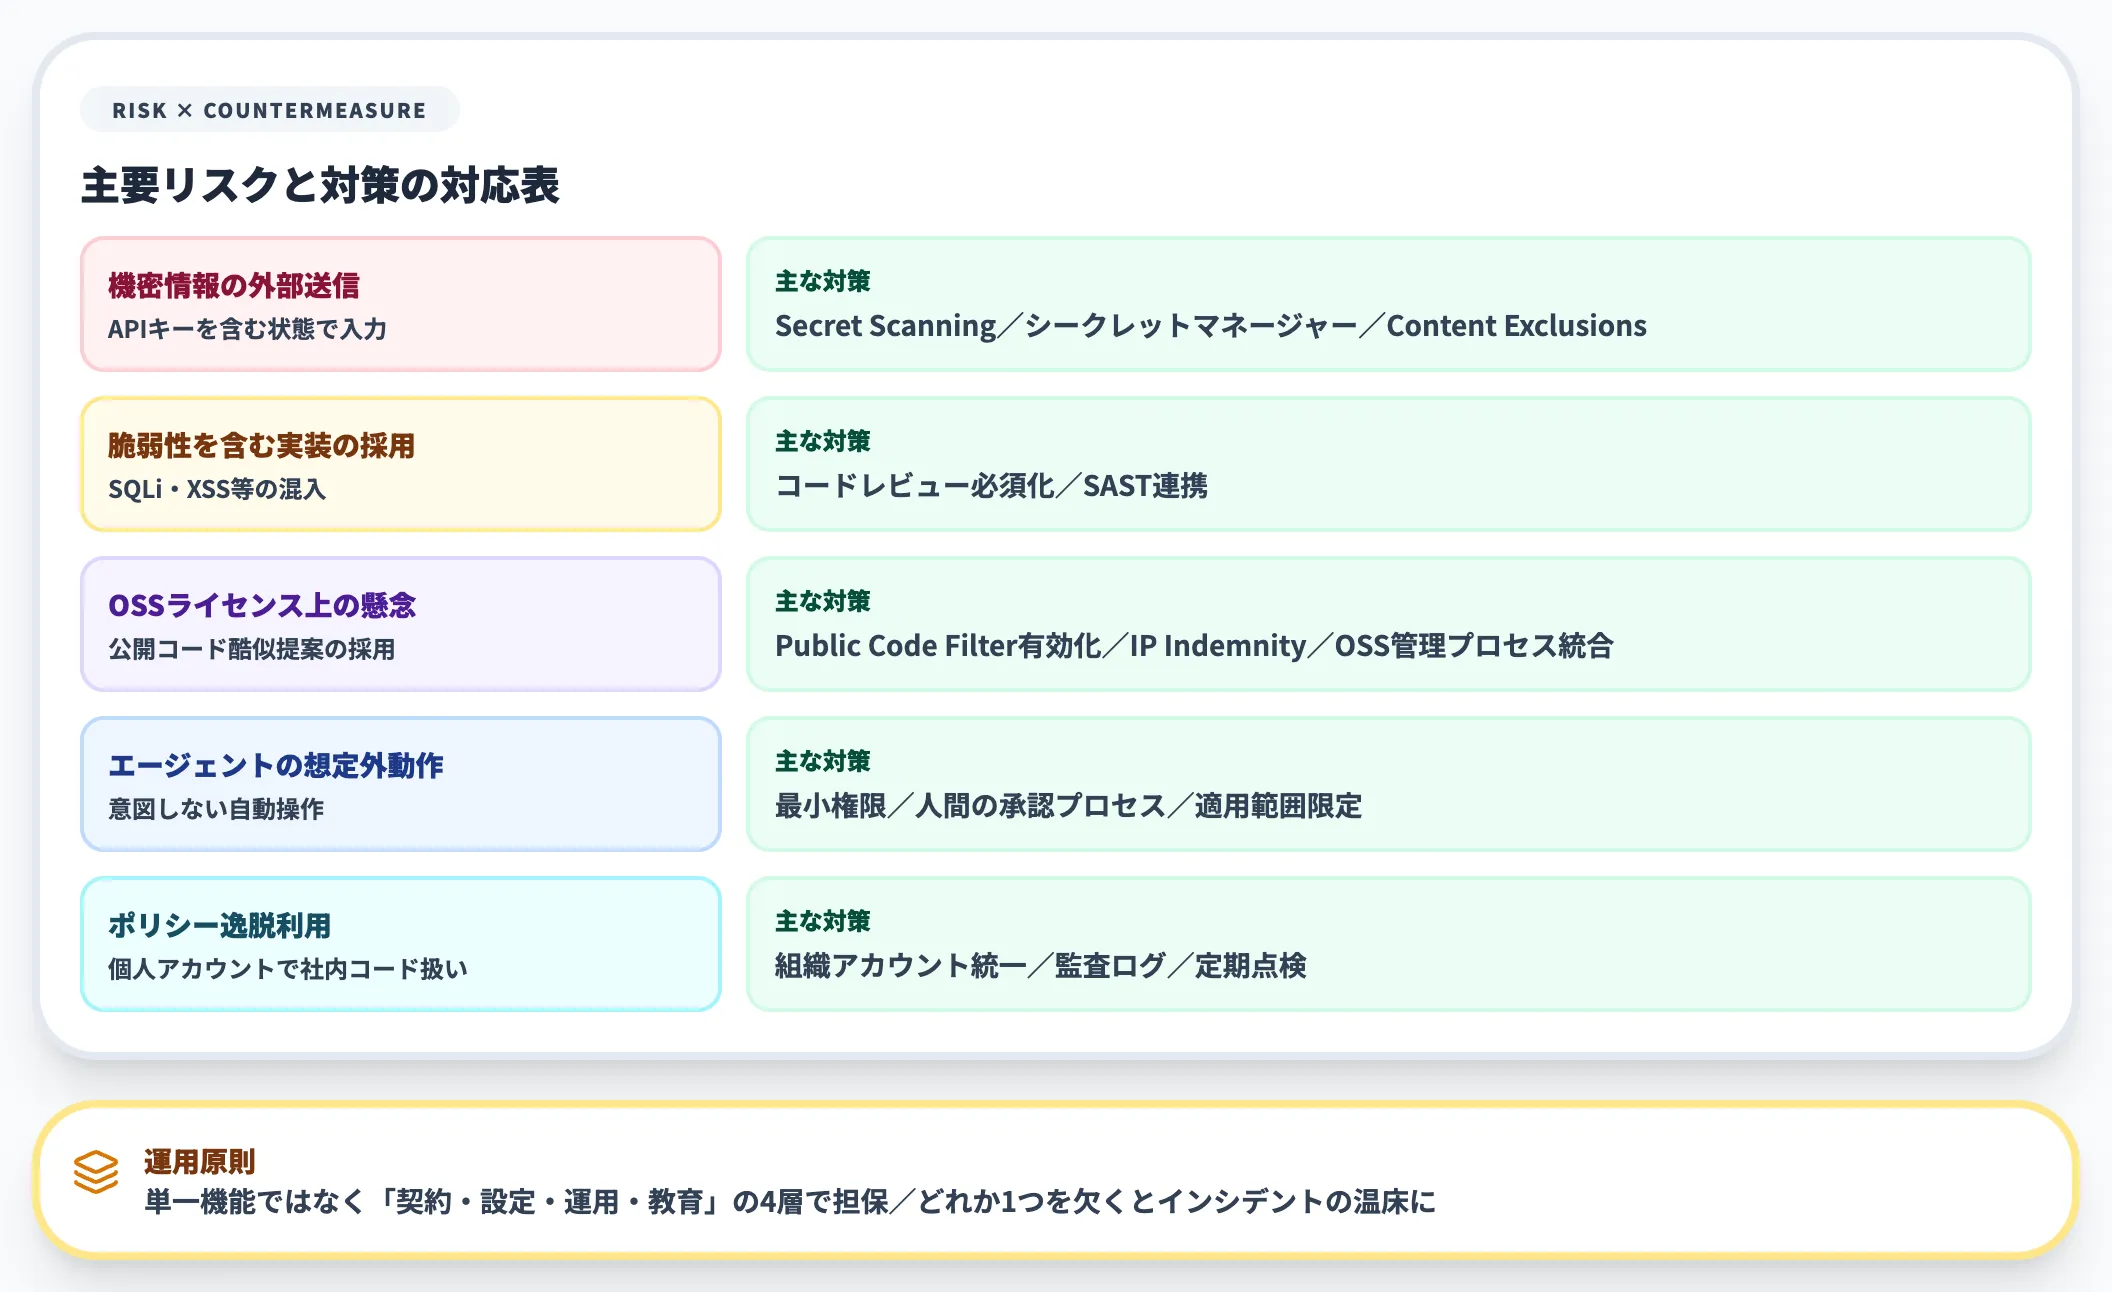Open the ポリシー逸脱利用 risk card
Image resolution: width=2112 pixels, height=1292 pixels.
click(400, 943)
